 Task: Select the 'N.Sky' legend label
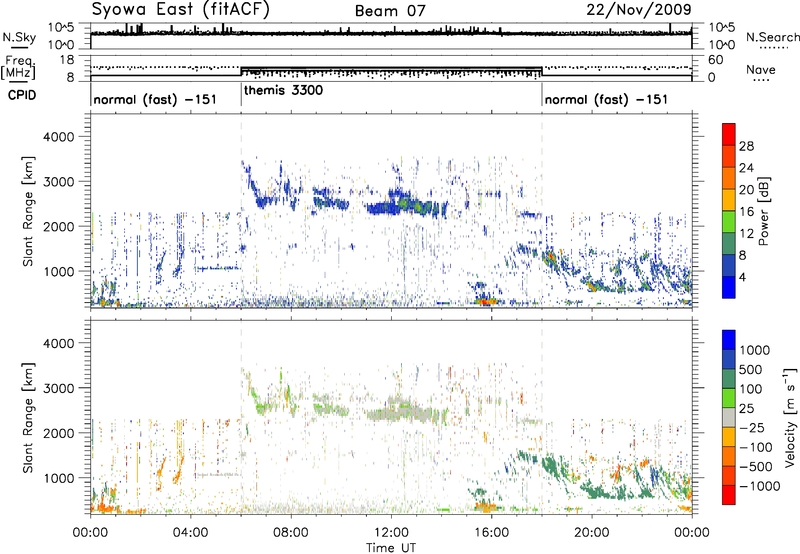pos(19,37)
